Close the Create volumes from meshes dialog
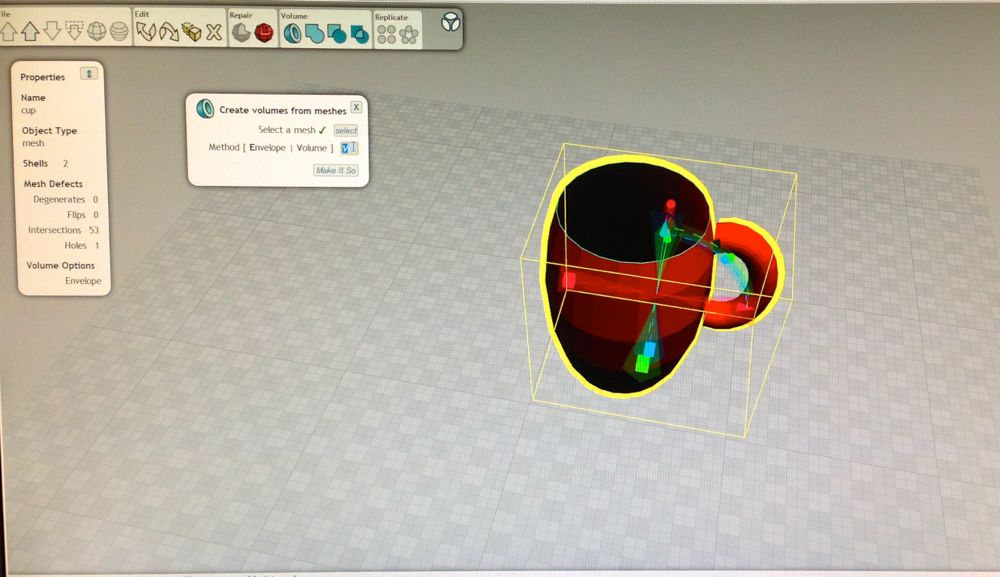1000x577 pixels. 356,106
